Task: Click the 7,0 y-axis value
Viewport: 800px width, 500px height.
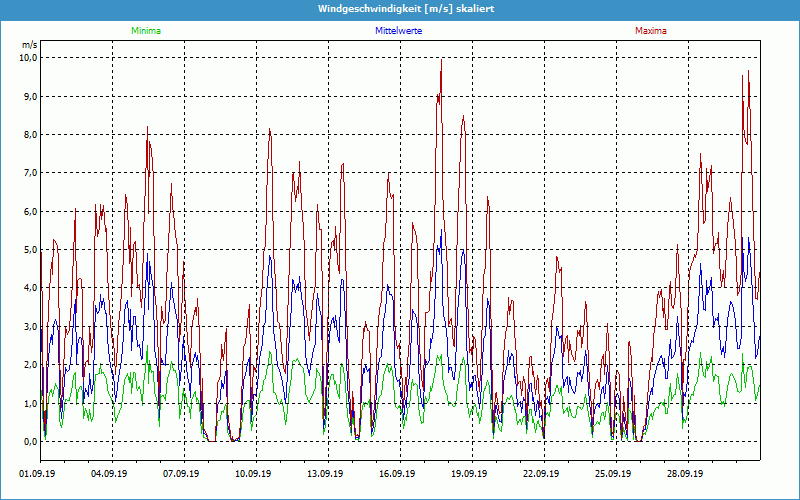Action: (x=31, y=173)
